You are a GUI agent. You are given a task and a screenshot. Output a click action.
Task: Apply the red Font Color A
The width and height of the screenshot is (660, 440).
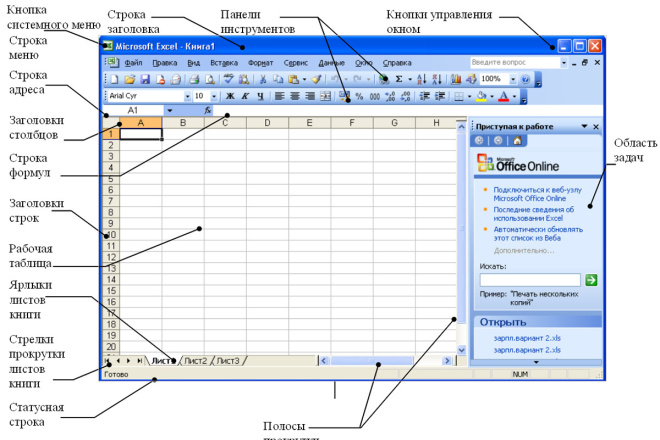pos(503,96)
